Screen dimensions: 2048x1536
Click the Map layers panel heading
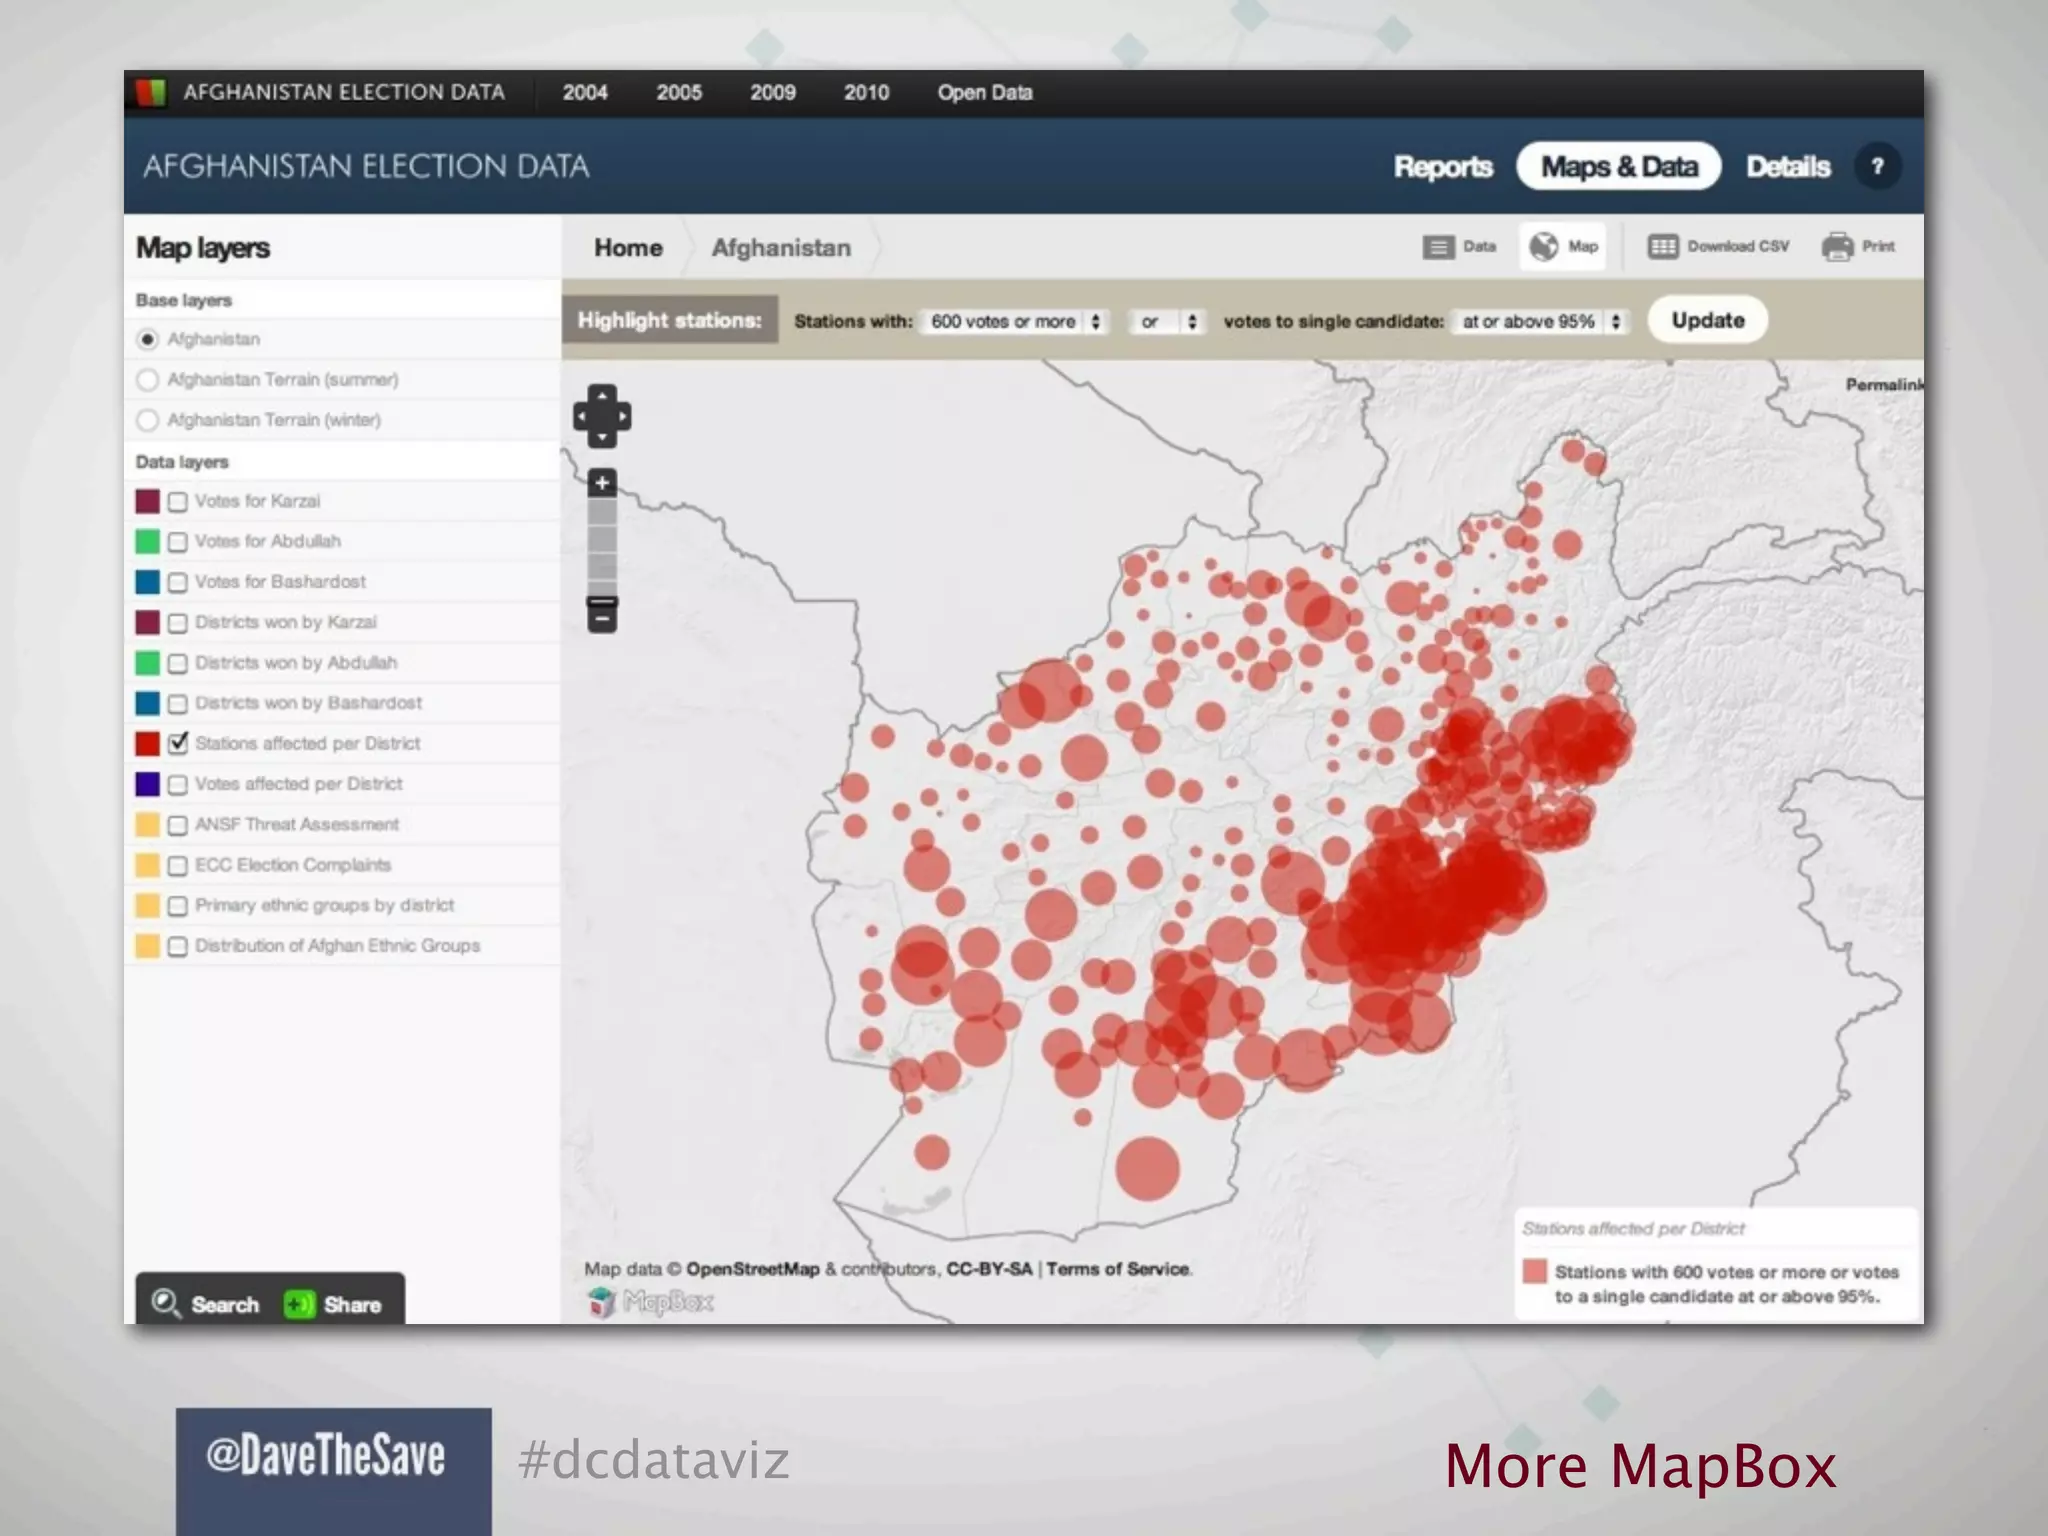[x=203, y=248]
